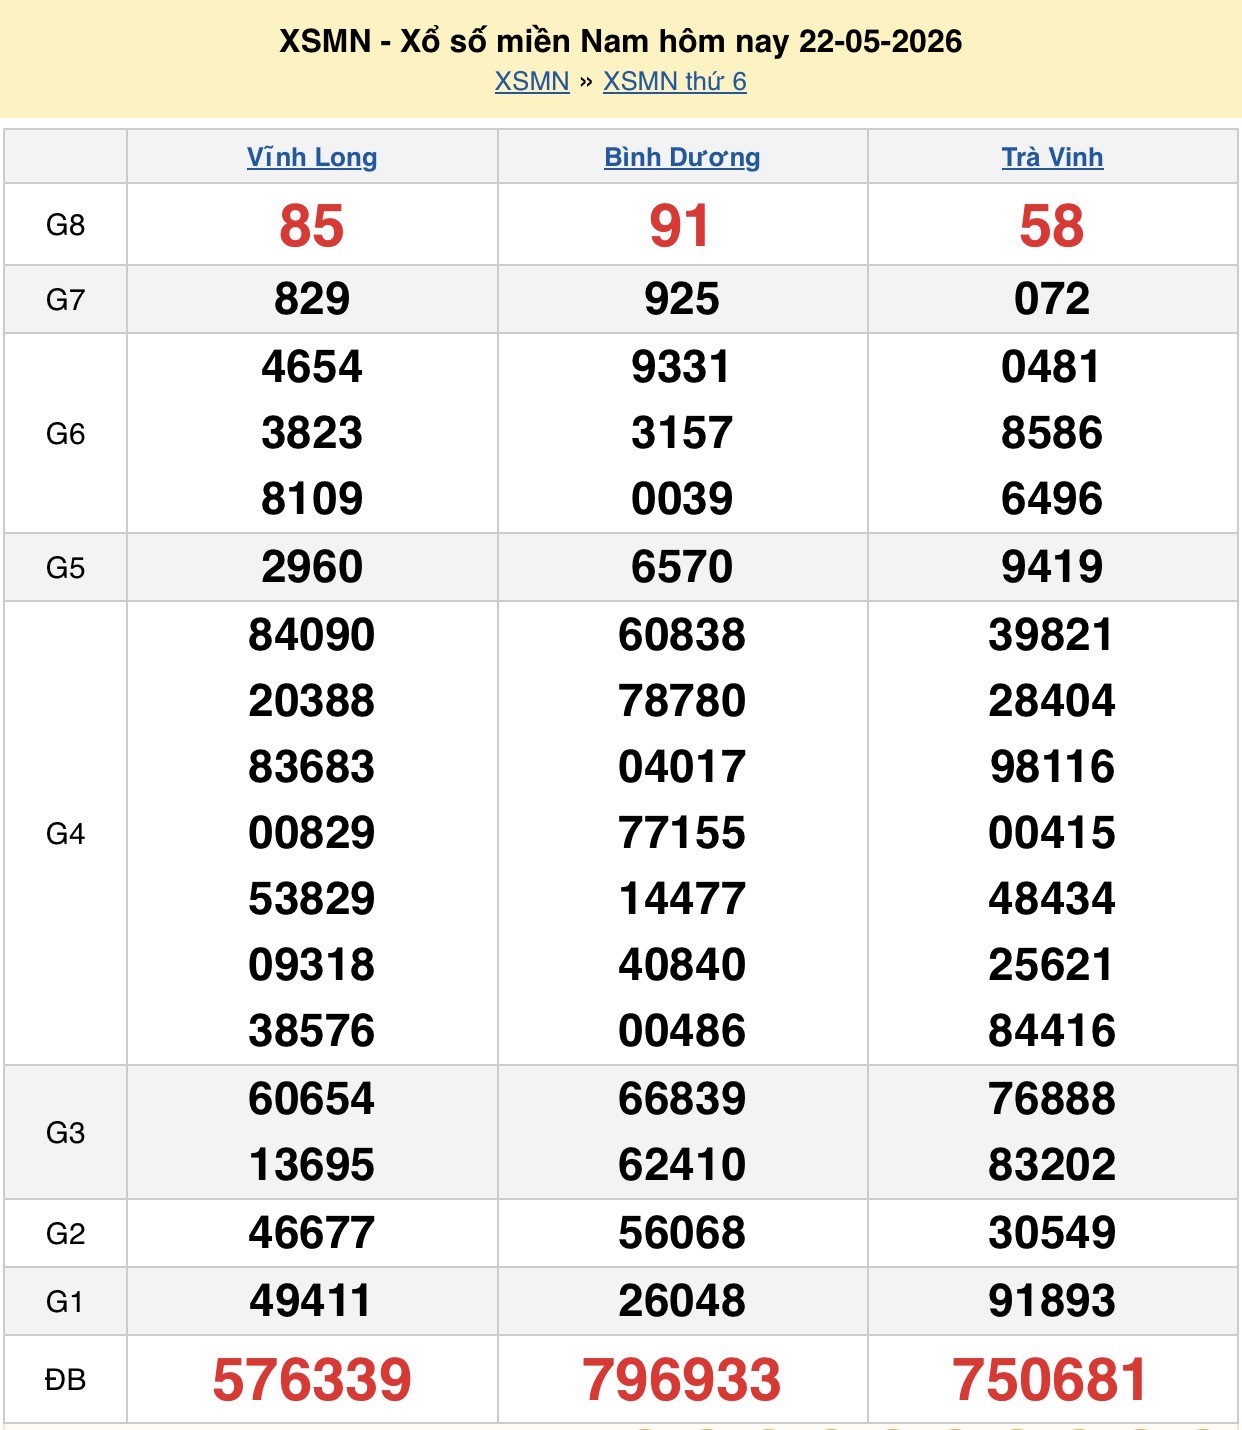The image size is (1242, 1430).
Task: Click G6 number 9331
Action: [681, 367]
